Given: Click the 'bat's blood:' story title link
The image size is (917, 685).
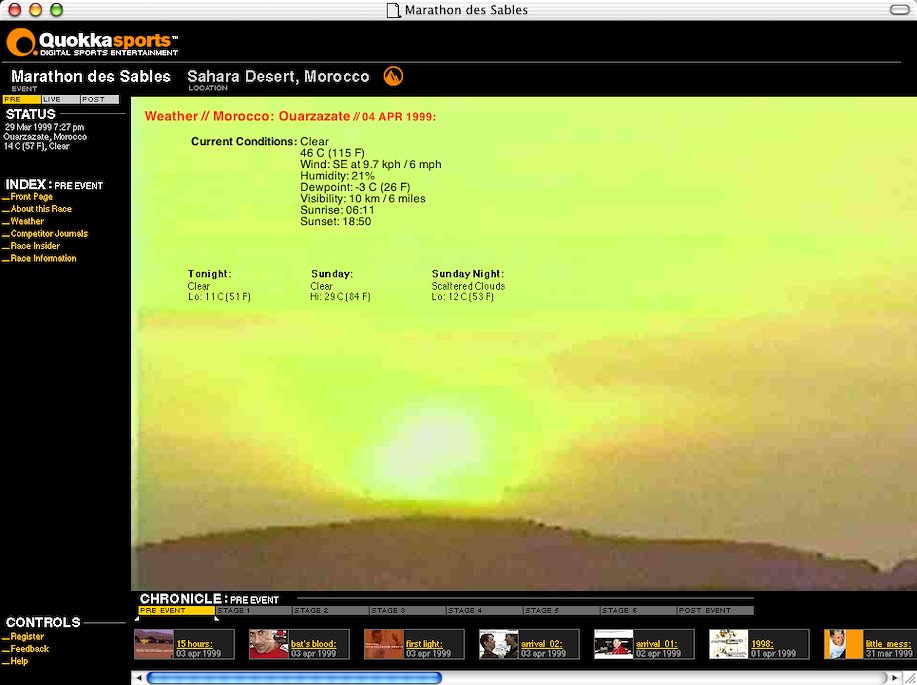Looking at the screenshot, I should [313, 643].
